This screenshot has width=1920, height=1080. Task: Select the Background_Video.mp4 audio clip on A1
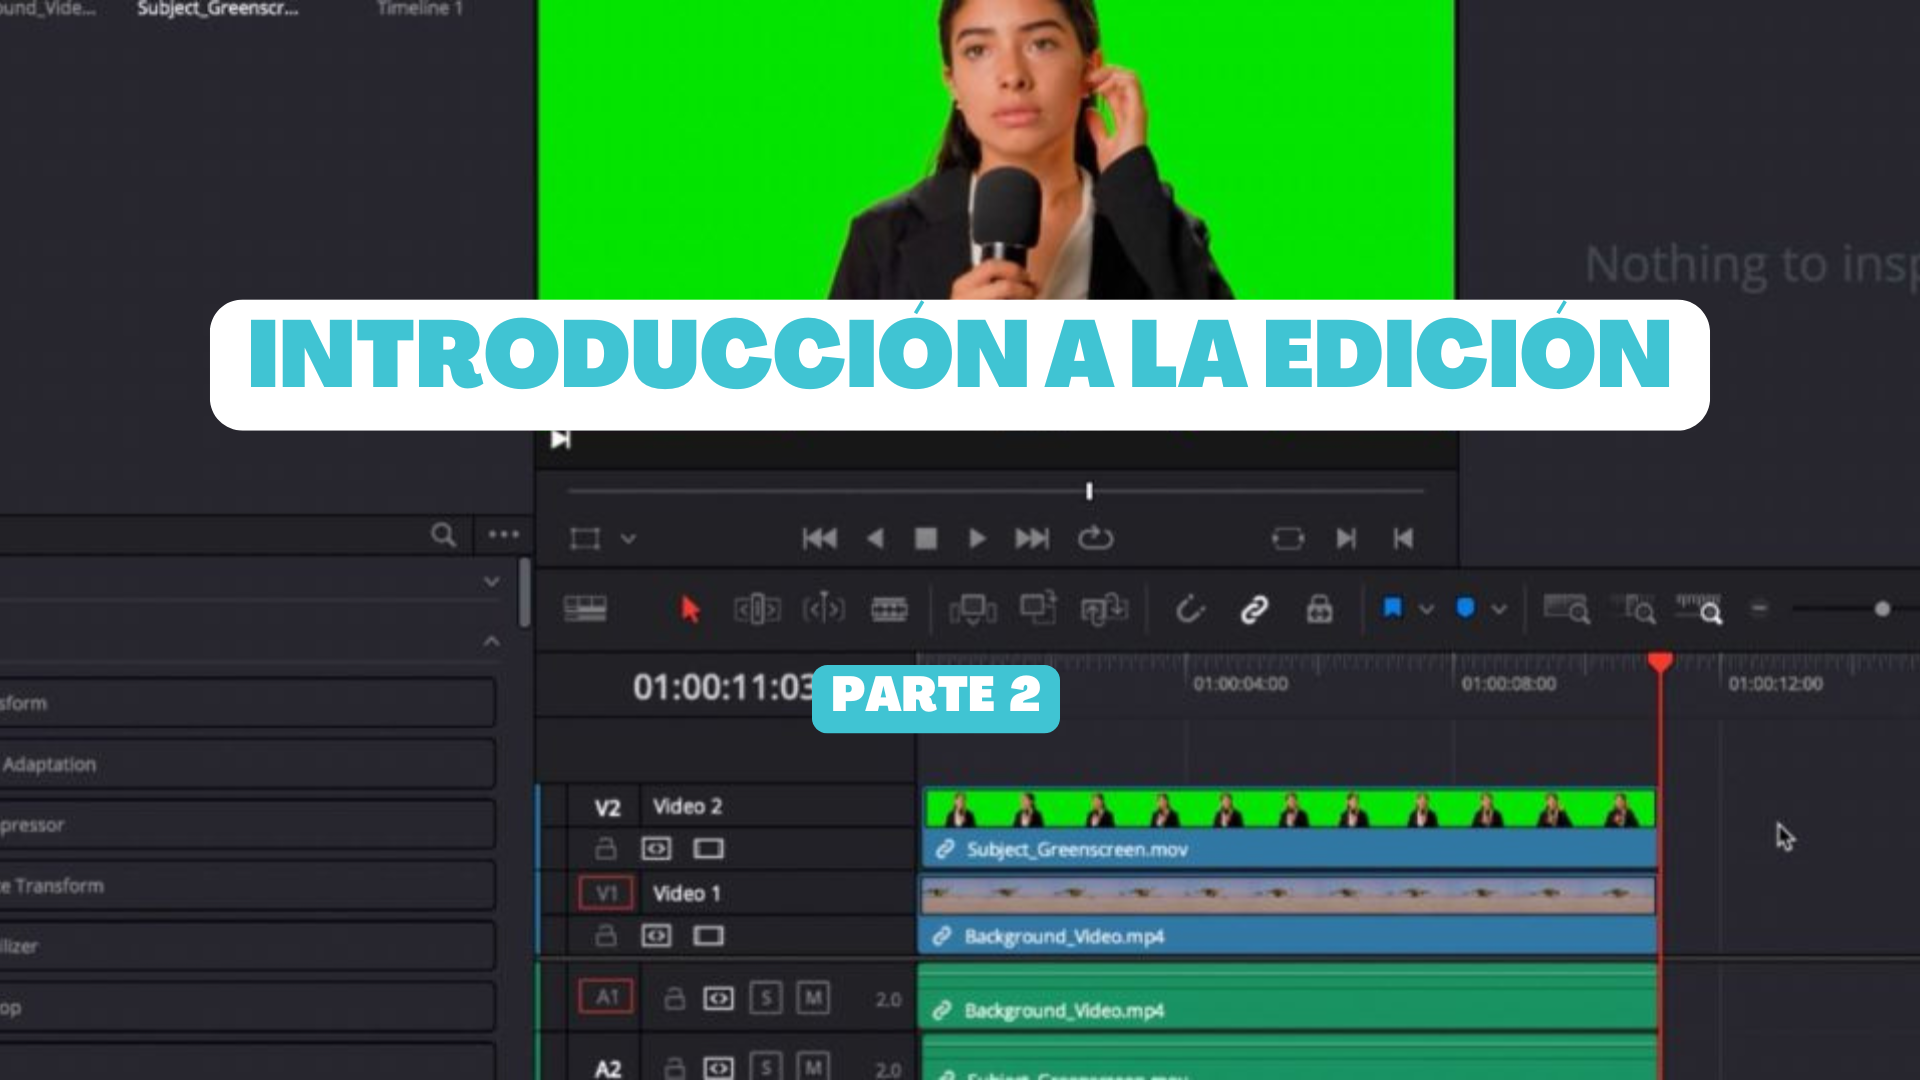1288,997
